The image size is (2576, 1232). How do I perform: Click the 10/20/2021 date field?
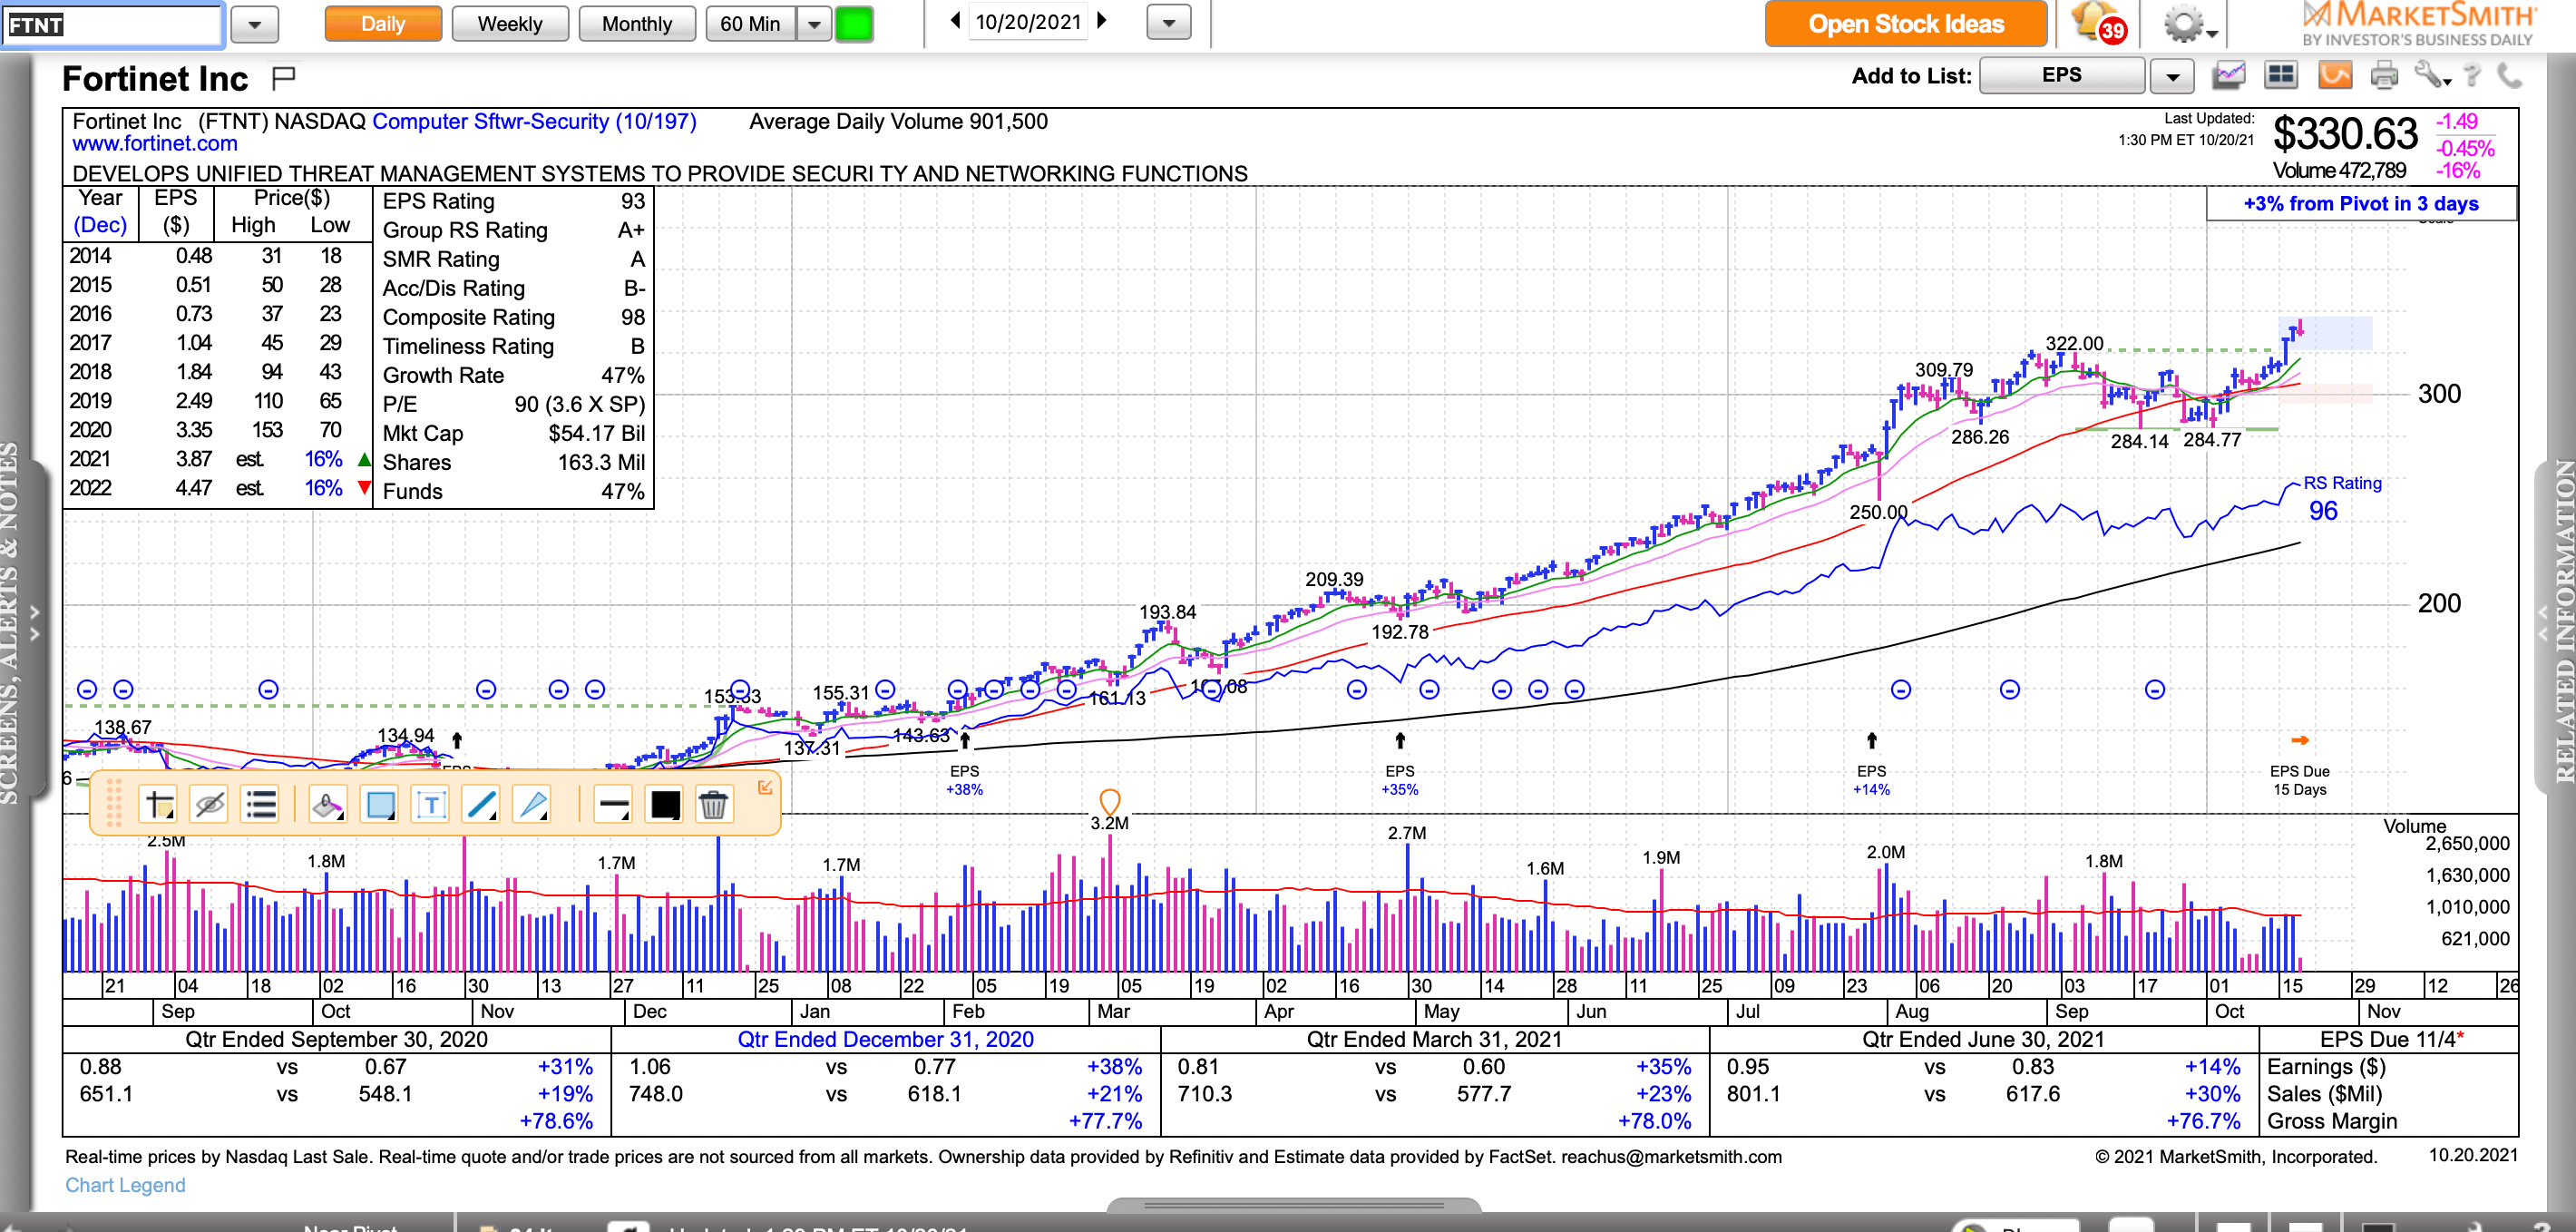click(x=1028, y=22)
